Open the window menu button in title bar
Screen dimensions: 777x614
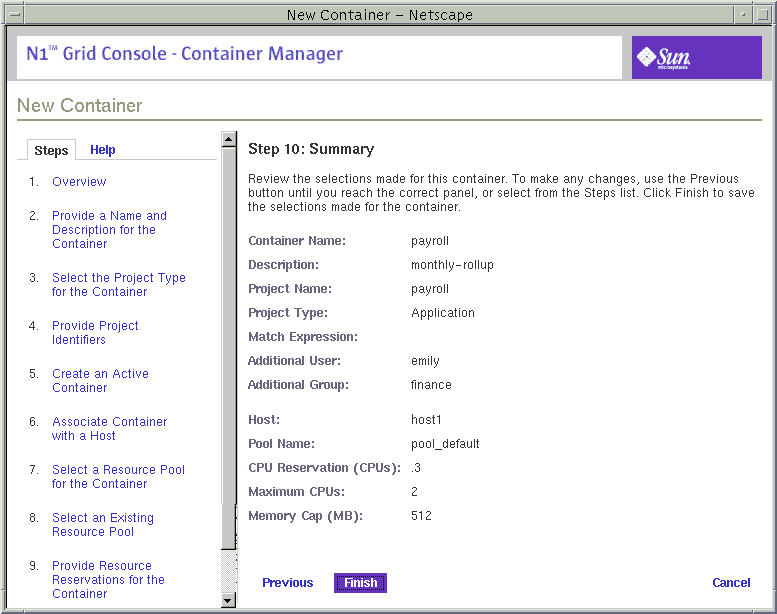(x=15, y=15)
